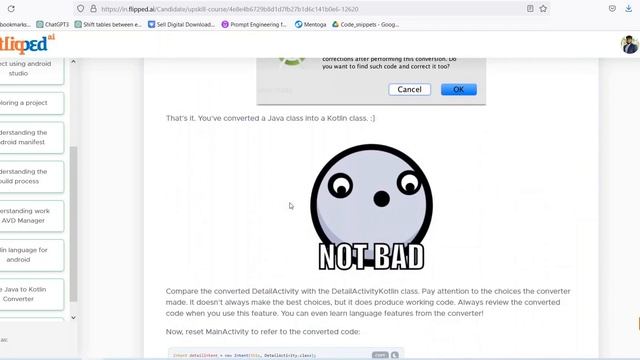Bookmark this page with the star icon
Image resolution: width=640 pixels, height=360 pixels.
tap(543, 9)
